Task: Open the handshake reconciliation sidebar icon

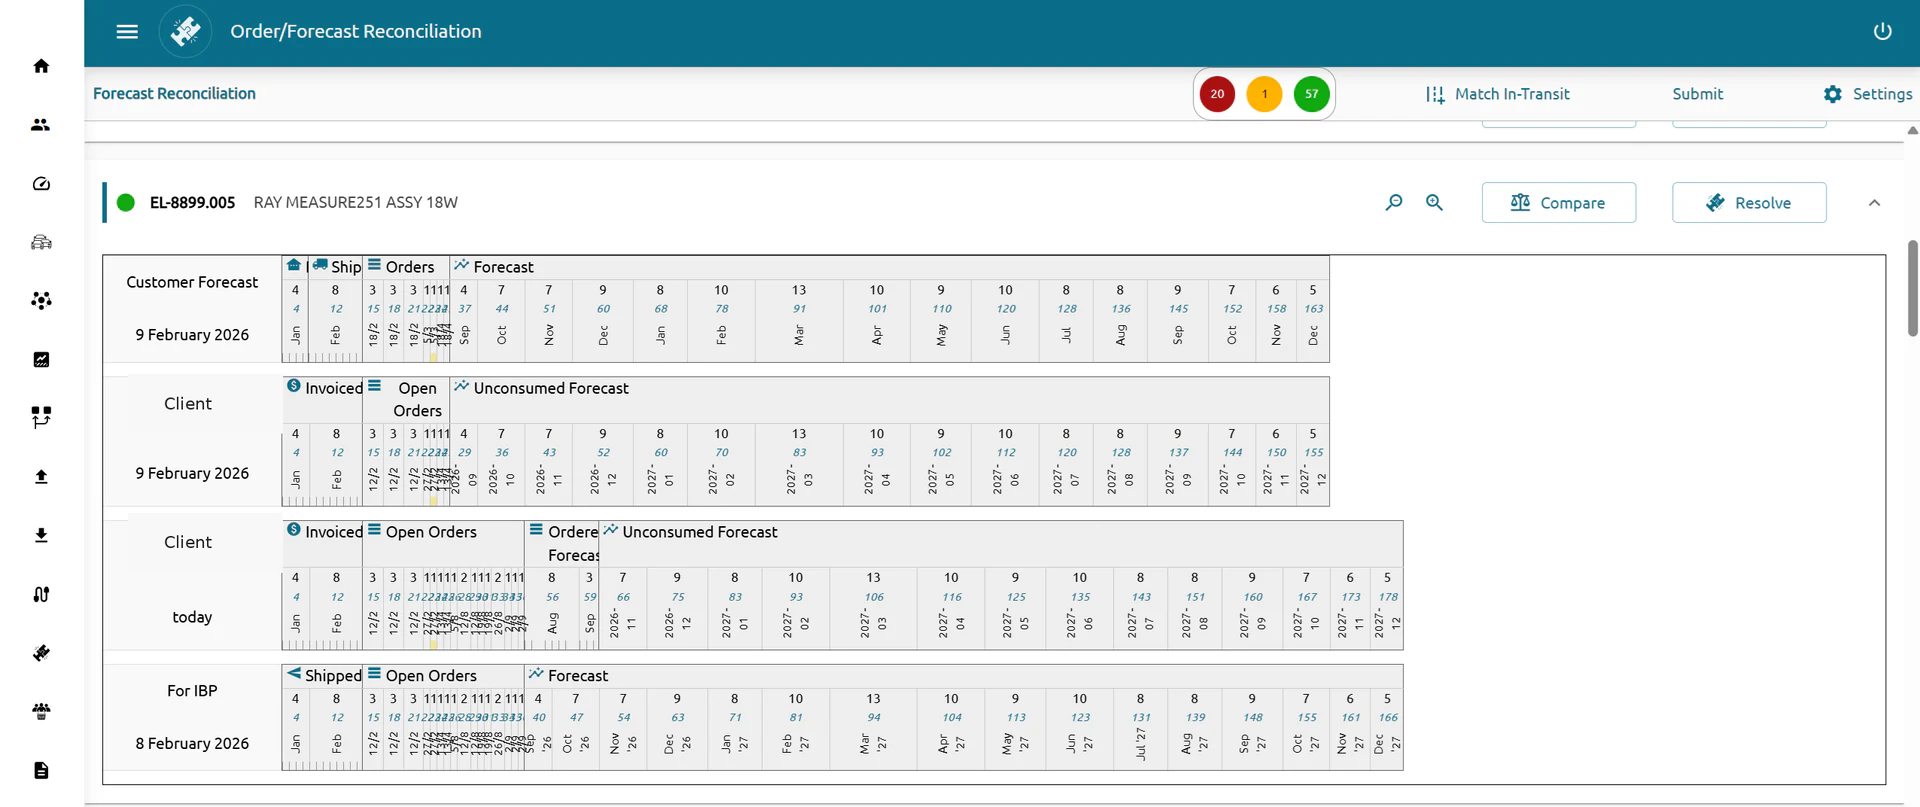Action: coord(41,653)
